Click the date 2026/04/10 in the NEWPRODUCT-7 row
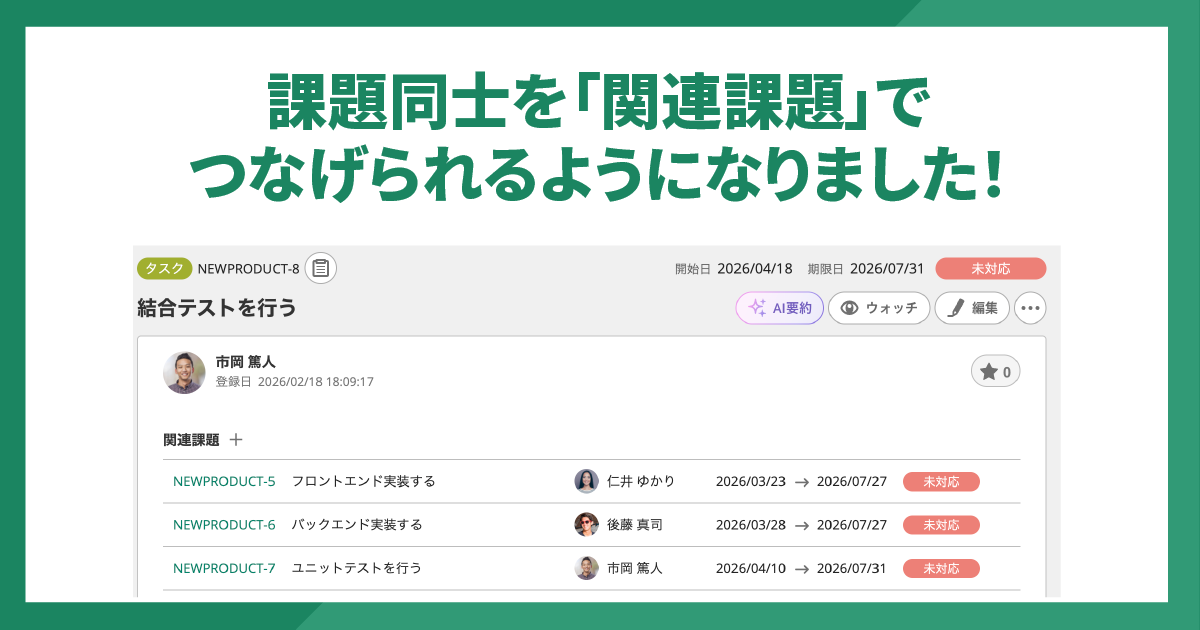 point(751,568)
